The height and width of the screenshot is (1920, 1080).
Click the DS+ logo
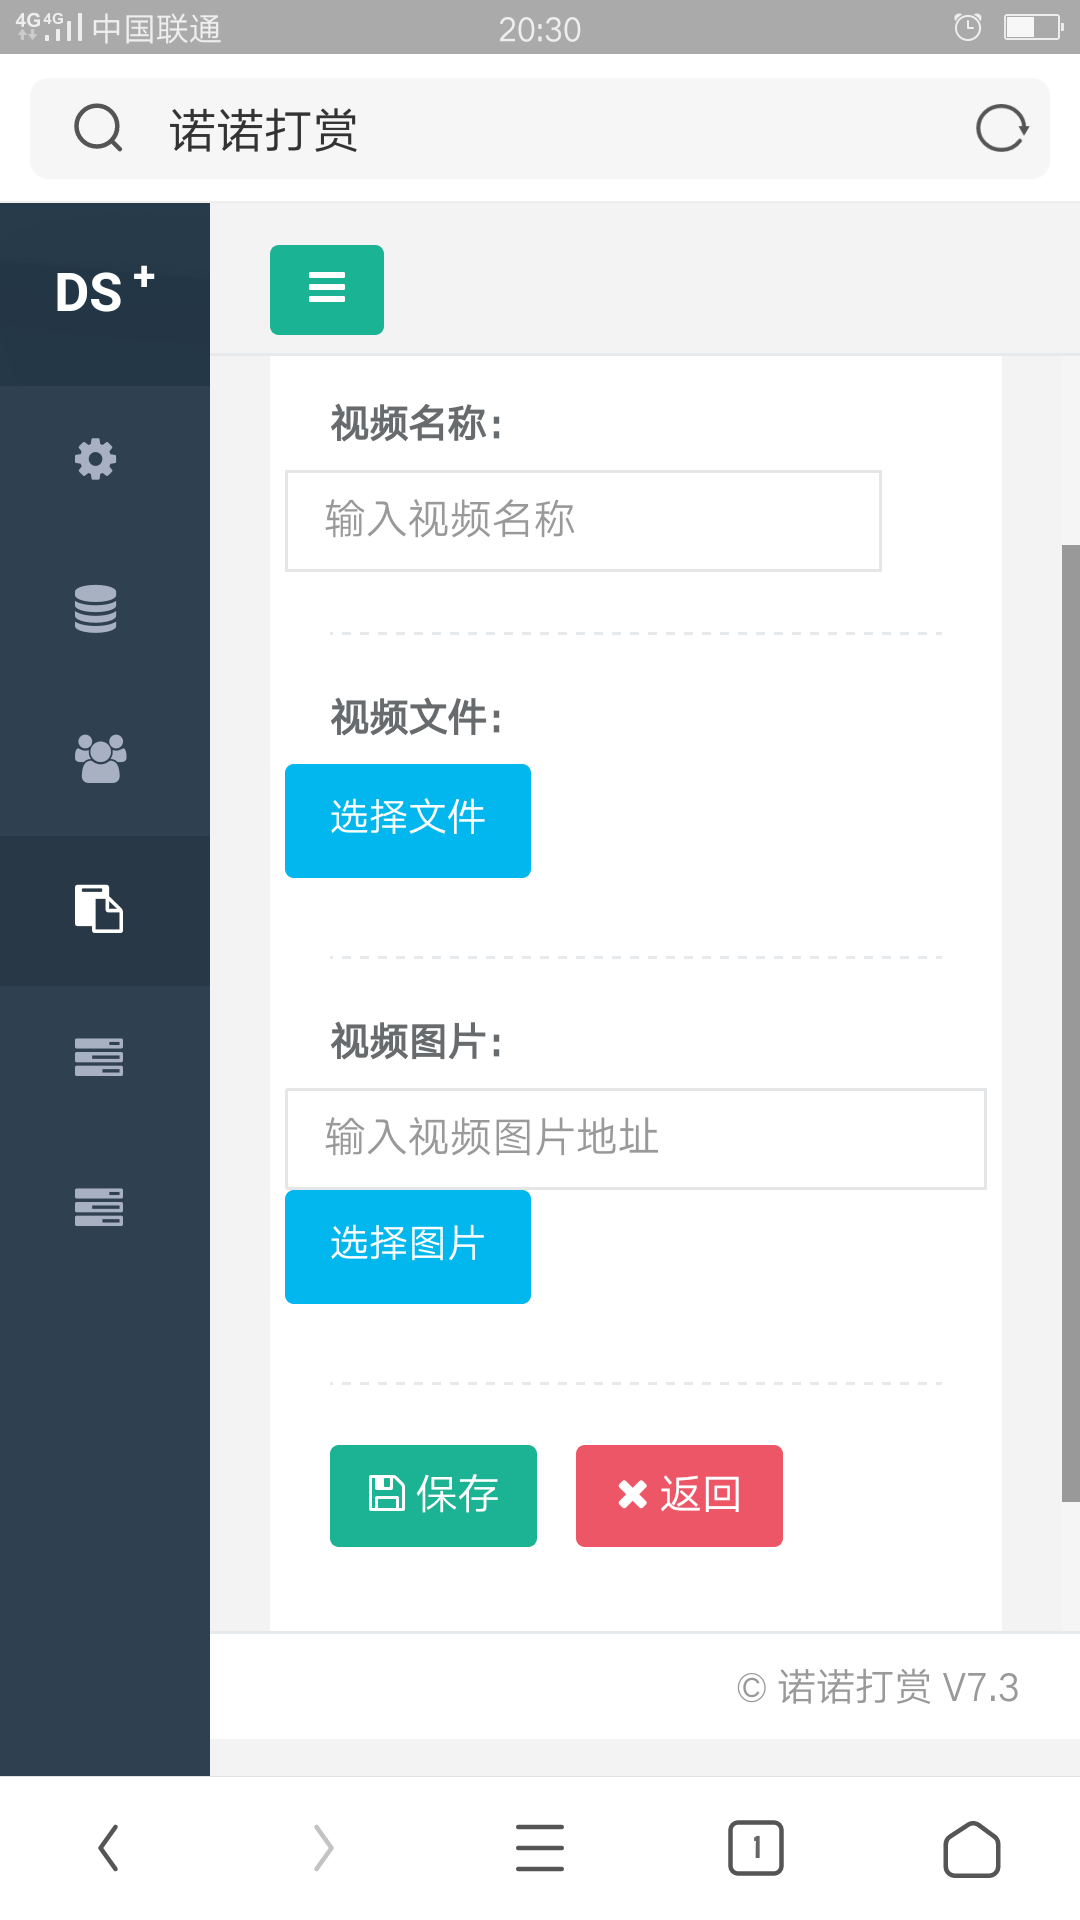(105, 291)
